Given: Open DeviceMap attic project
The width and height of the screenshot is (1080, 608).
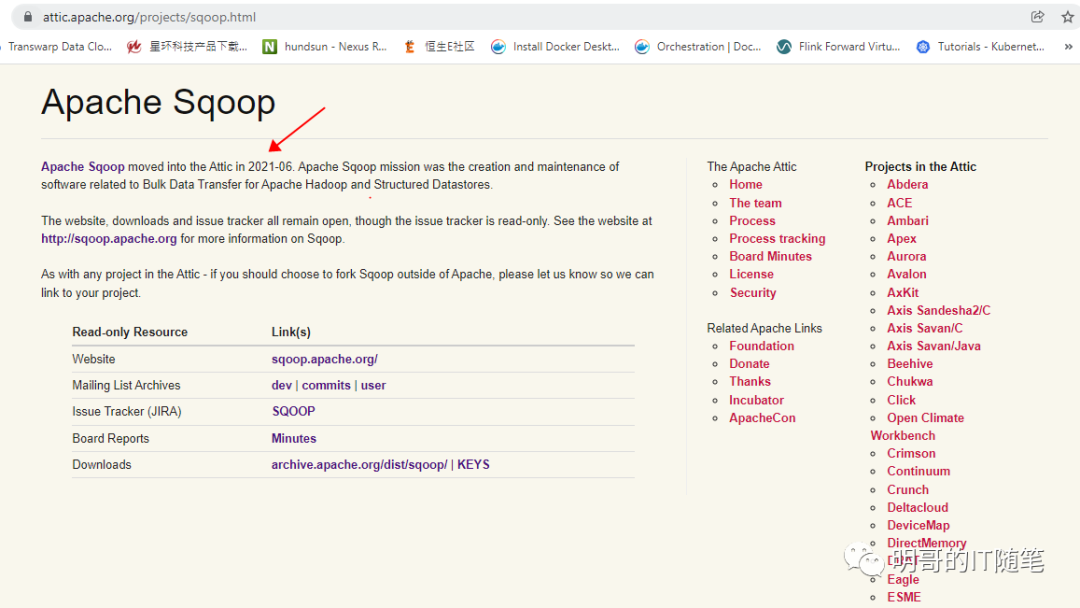Looking at the screenshot, I should click(x=918, y=525).
